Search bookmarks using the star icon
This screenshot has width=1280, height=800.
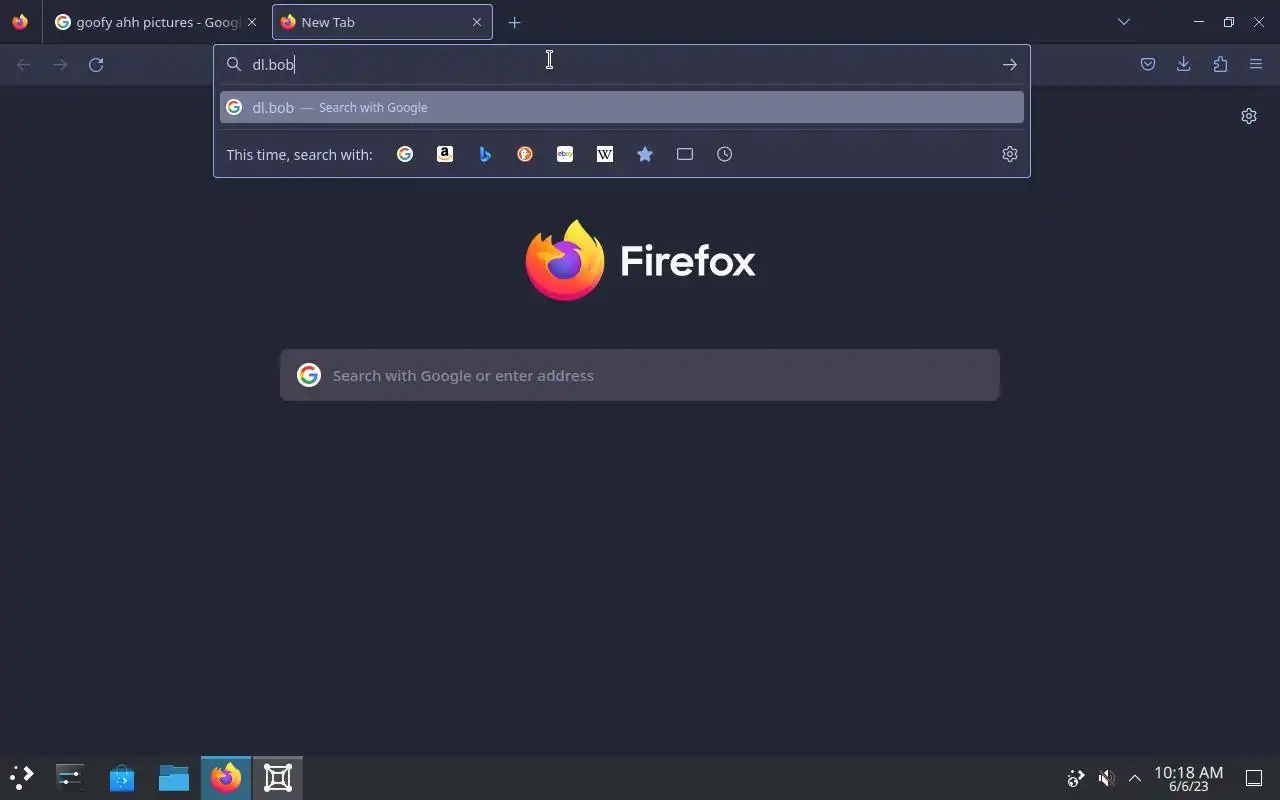pos(645,154)
